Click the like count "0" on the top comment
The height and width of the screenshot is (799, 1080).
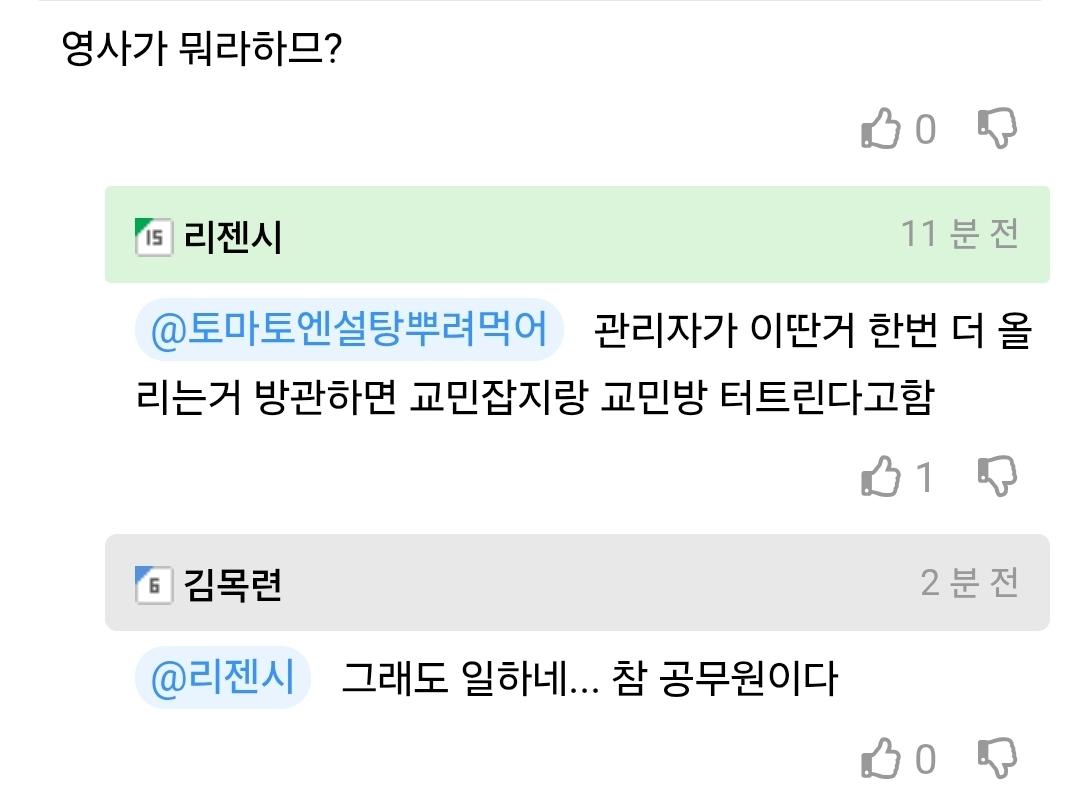[926, 130]
